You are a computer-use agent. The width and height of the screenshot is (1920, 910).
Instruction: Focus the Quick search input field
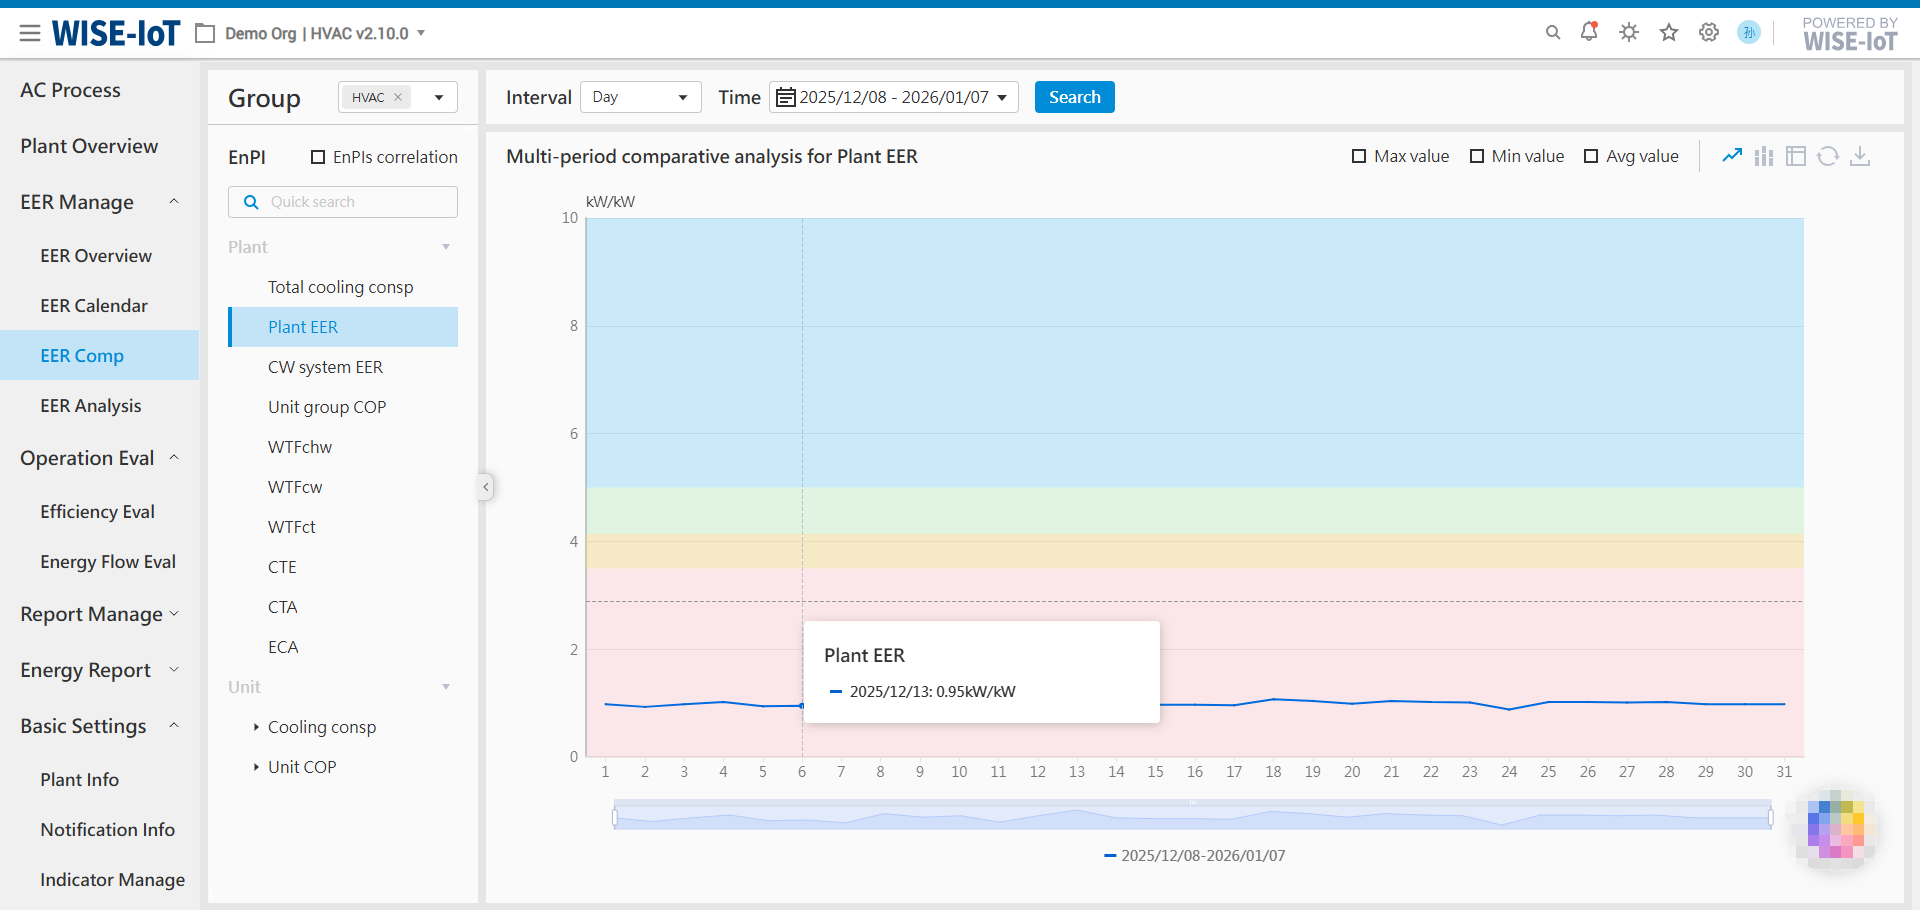click(355, 202)
